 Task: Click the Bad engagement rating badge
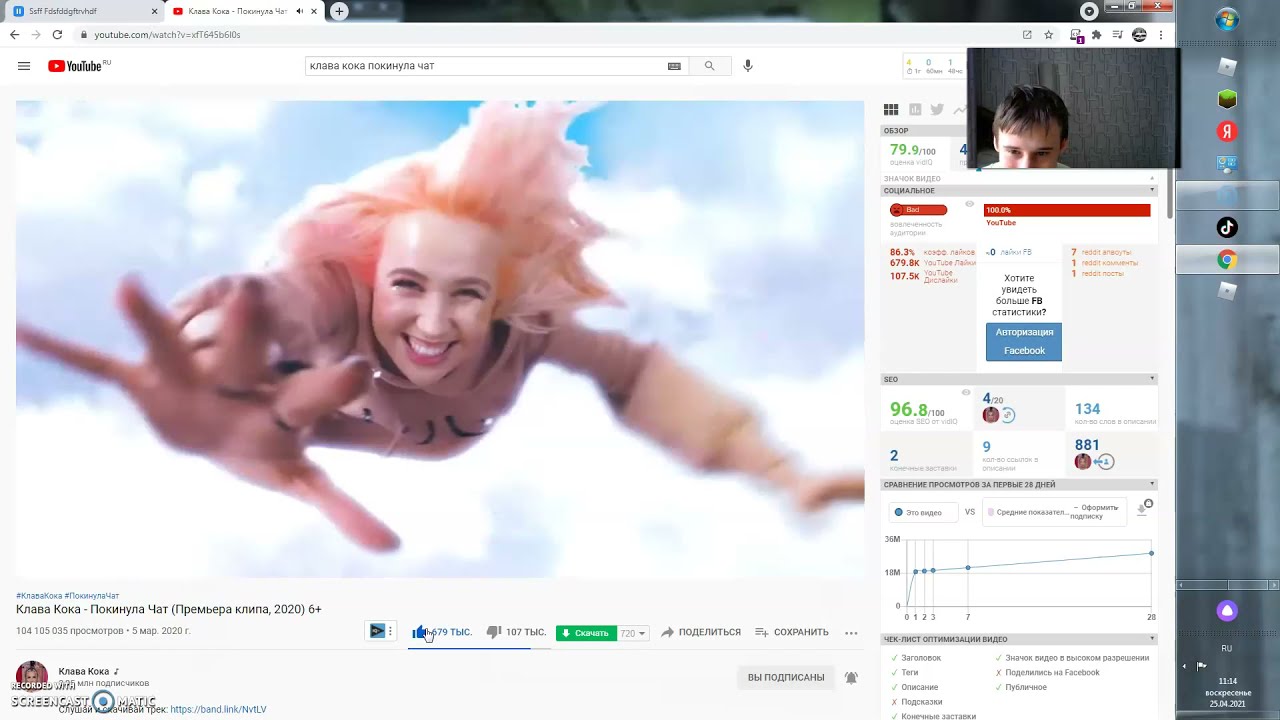tap(918, 210)
